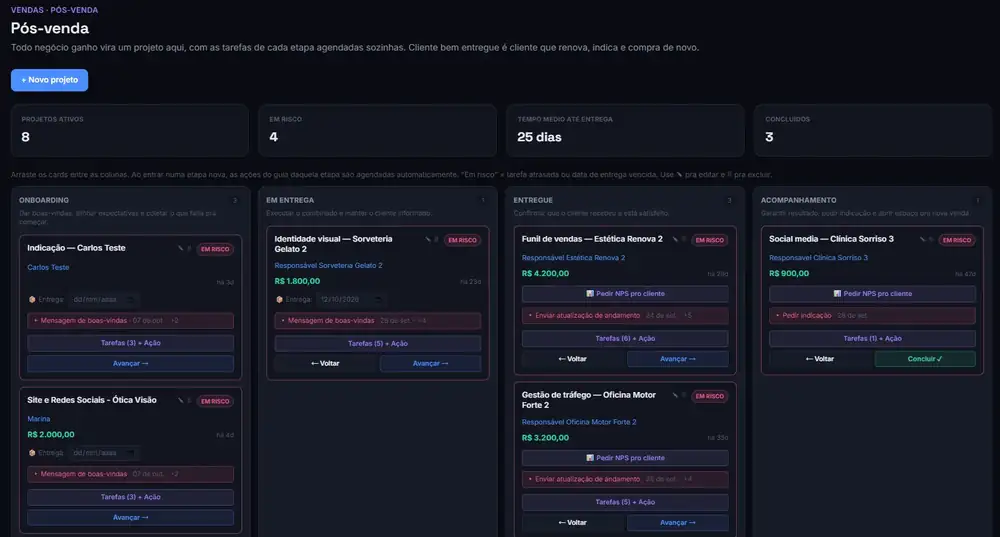Edit Site e Redes Sociais - Ótica Visão card
Viewport: 1000px width, 537px height.
point(180,401)
